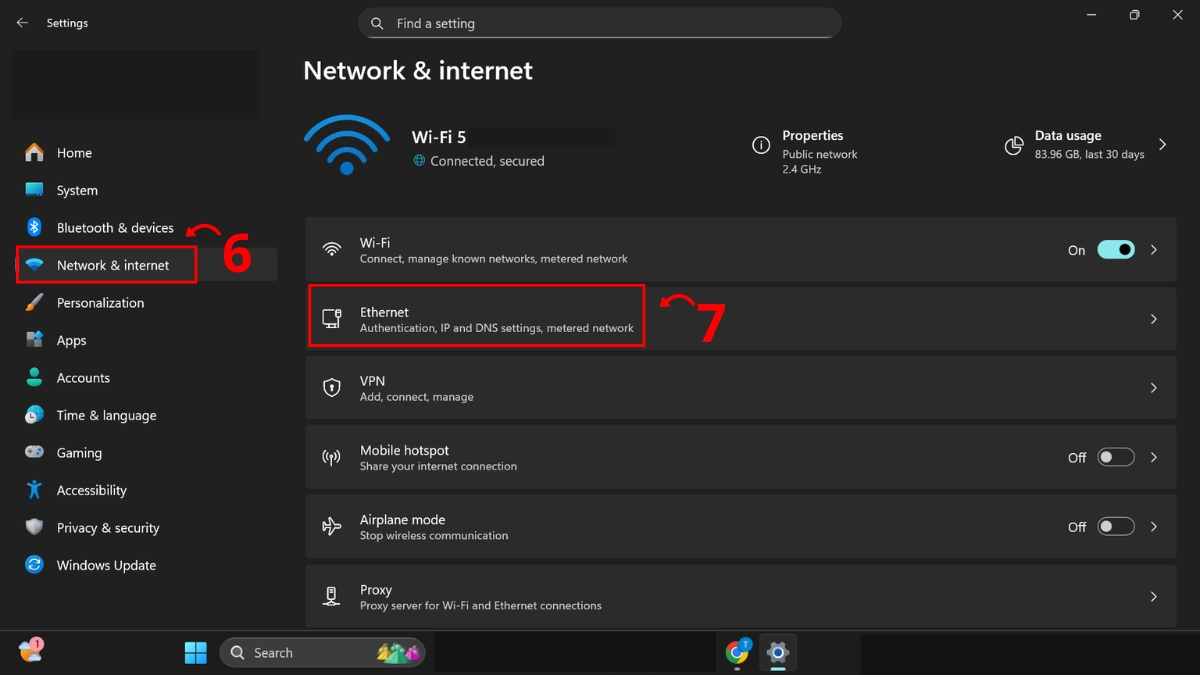
Task: Click the Airplane mode icon
Action: (332, 526)
